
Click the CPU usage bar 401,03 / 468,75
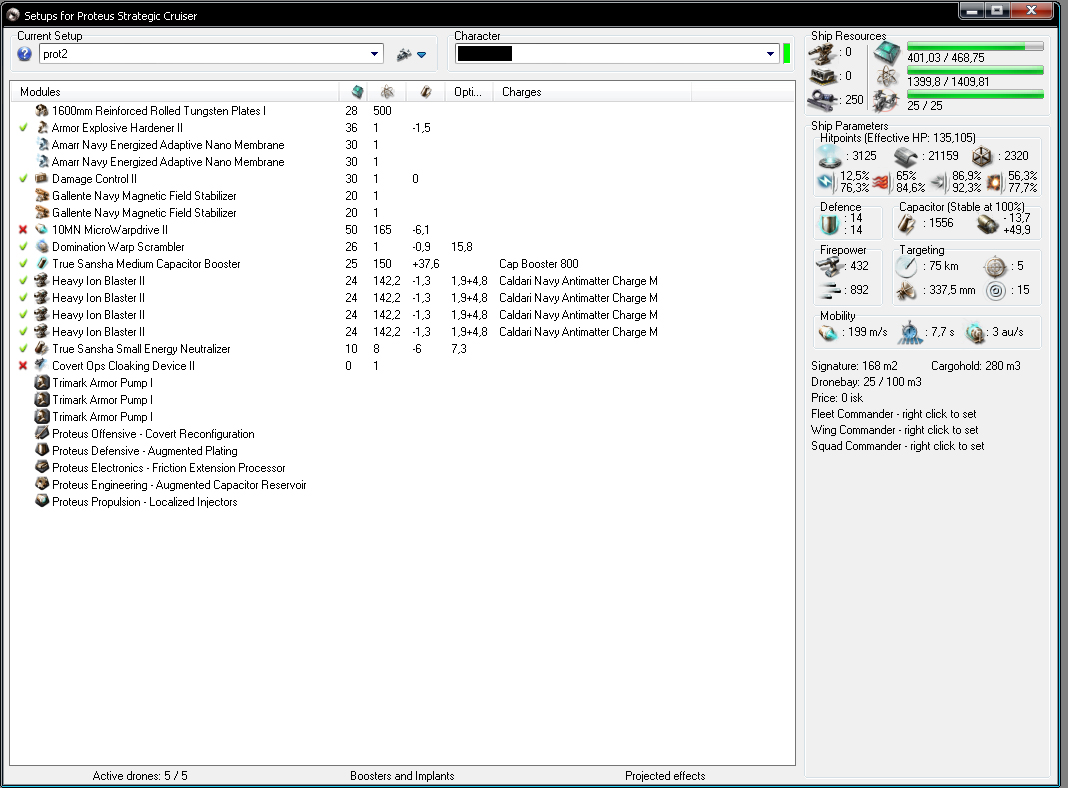(975, 46)
